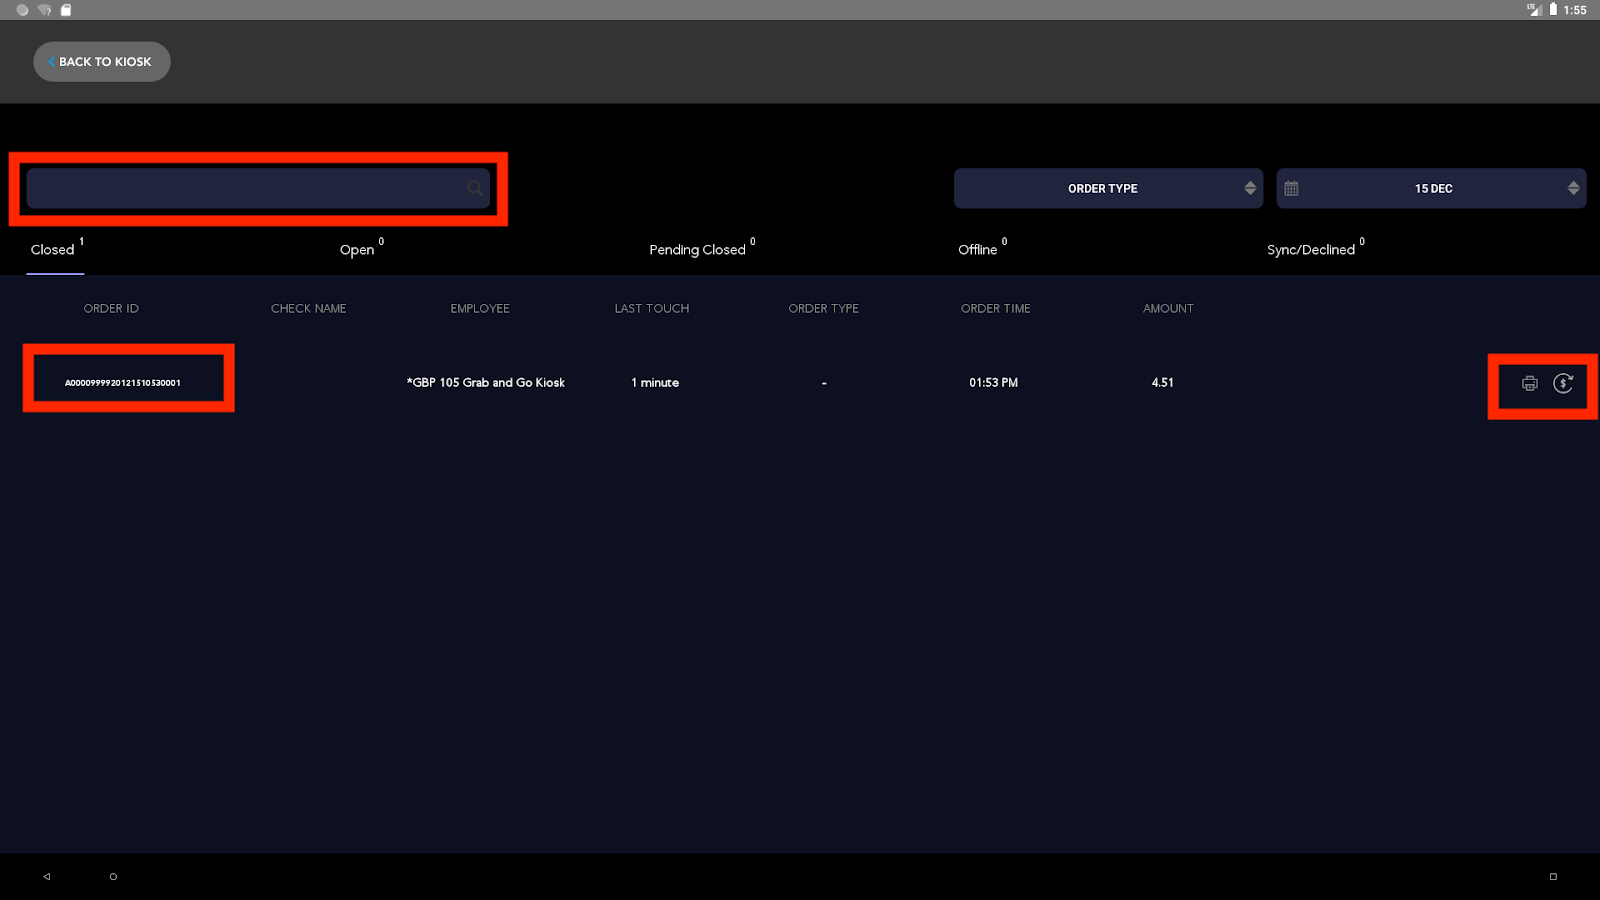This screenshot has height=900, width=1600.
Task: Click the refund order icon
Action: click(1563, 384)
